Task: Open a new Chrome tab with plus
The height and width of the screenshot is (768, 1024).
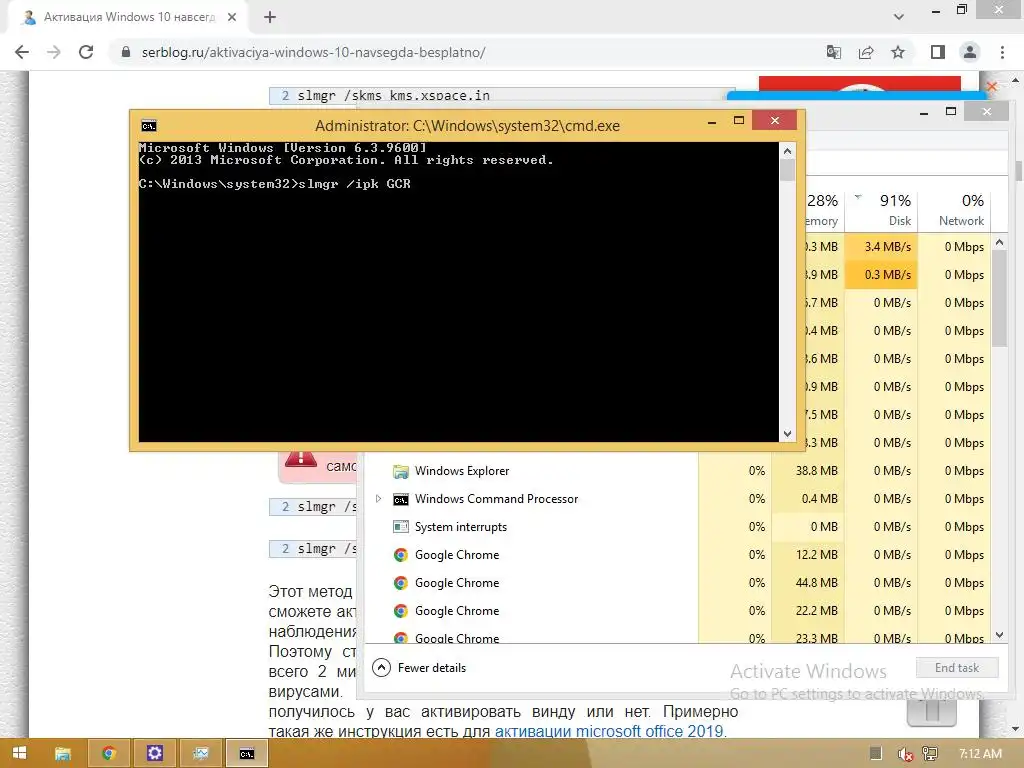Action: point(270,18)
